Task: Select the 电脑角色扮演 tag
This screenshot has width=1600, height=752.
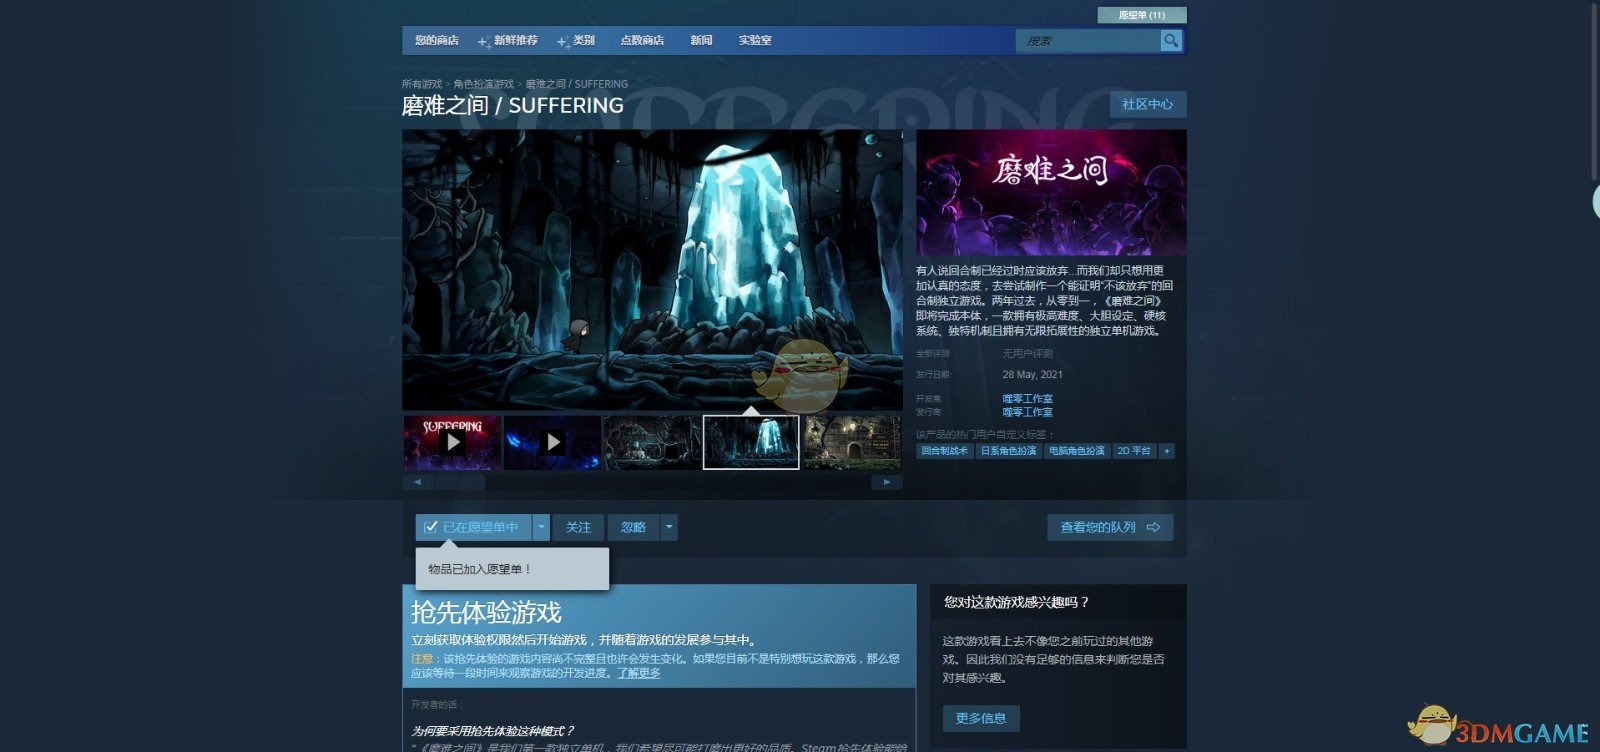Action: tap(1077, 451)
